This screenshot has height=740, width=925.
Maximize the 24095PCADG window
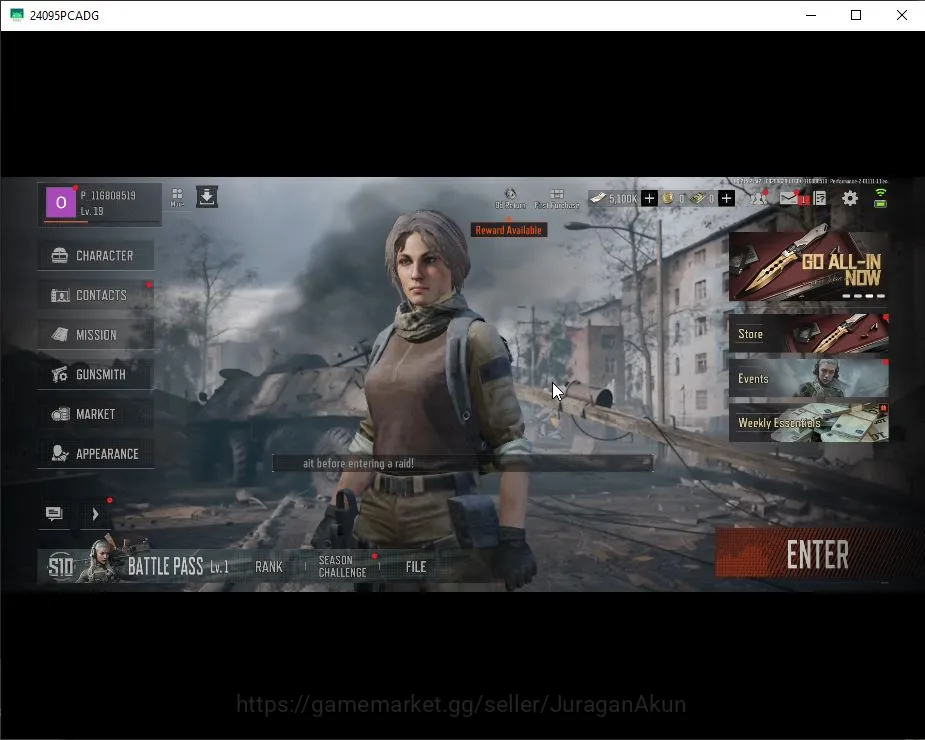[856, 15]
